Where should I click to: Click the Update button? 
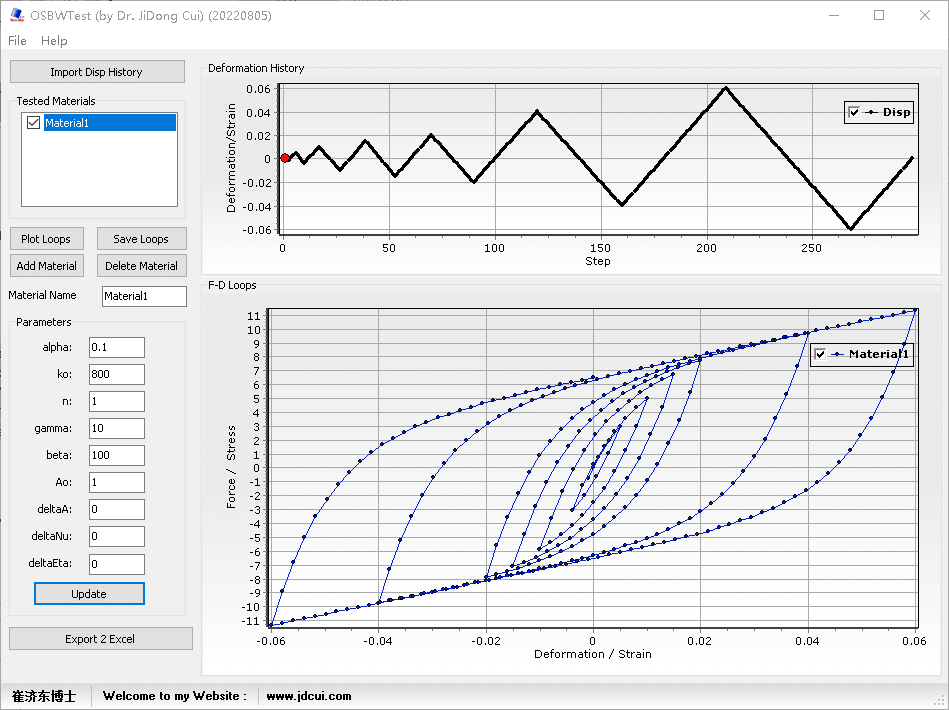click(x=89, y=594)
